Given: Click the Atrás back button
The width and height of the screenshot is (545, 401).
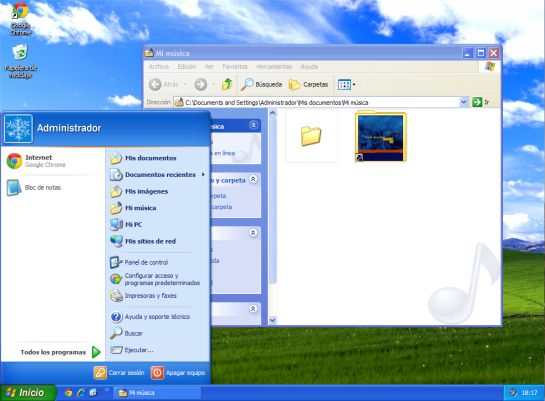Looking at the screenshot, I should pos(163,84).
